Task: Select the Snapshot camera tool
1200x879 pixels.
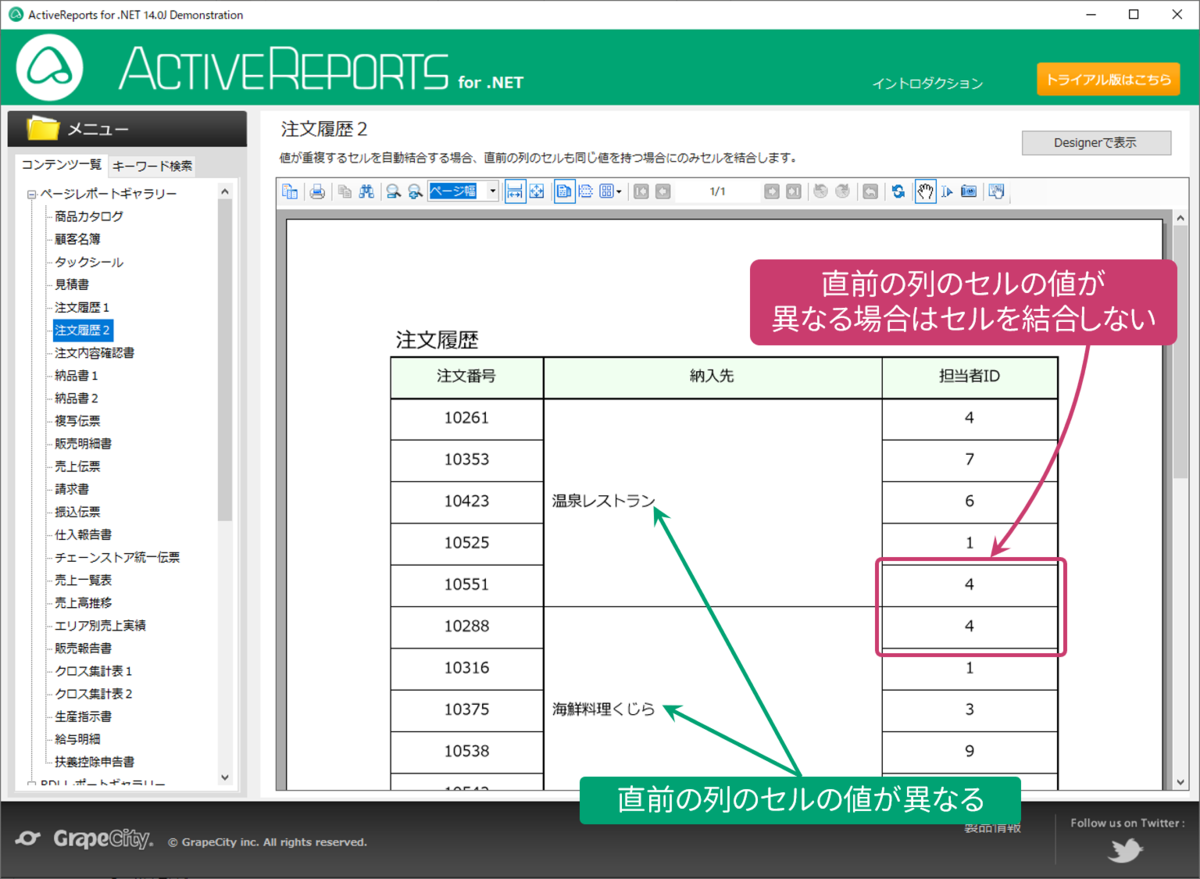Action: coord(969,191)
